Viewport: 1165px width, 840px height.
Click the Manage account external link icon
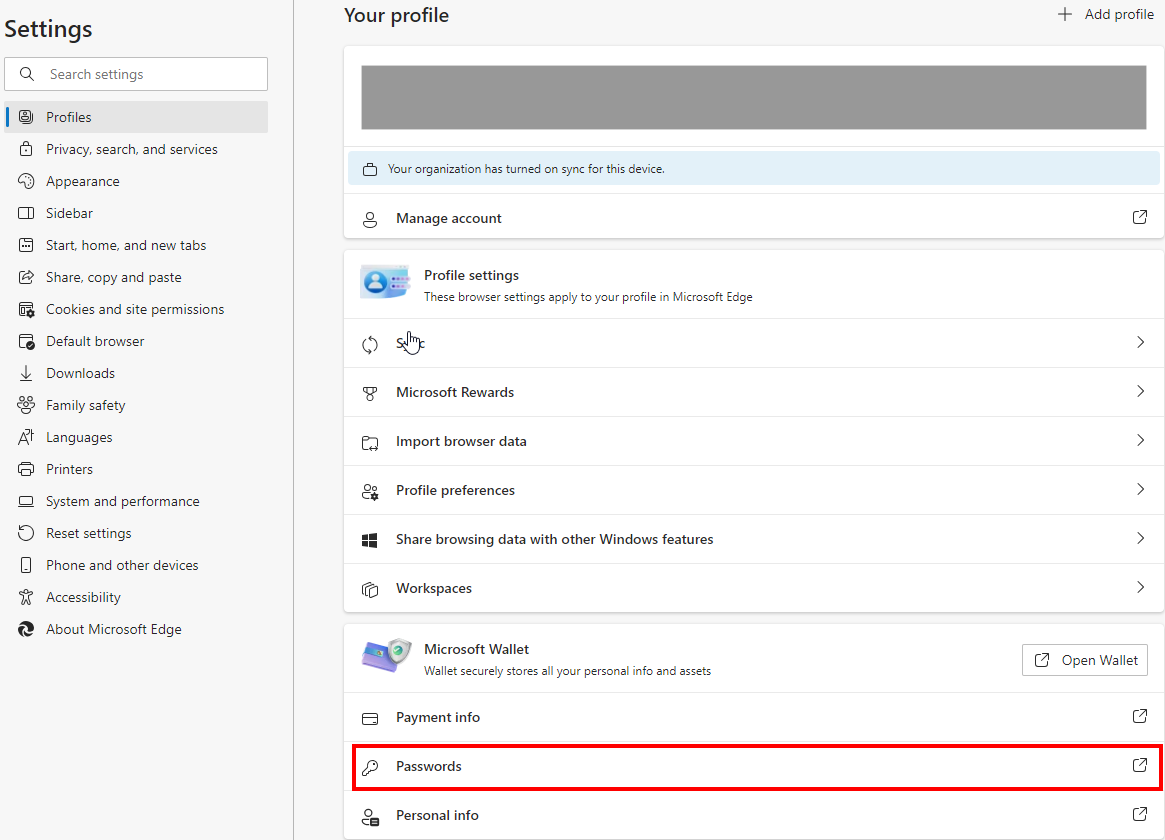pyautogui.click(x=1140, y=217)
